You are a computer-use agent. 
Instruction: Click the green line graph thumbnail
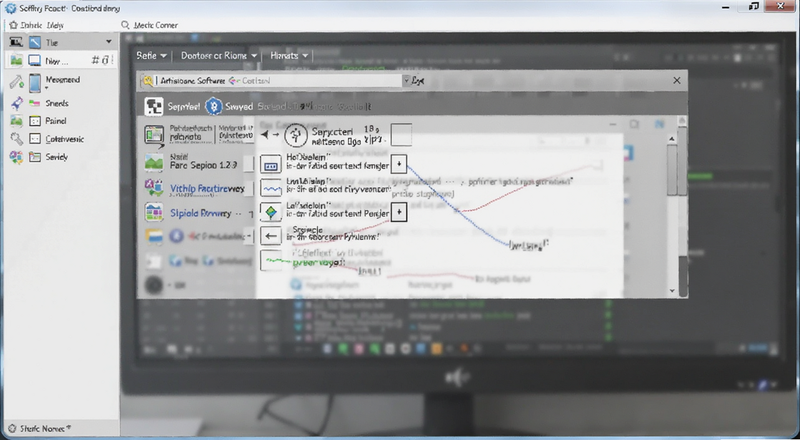271,260
